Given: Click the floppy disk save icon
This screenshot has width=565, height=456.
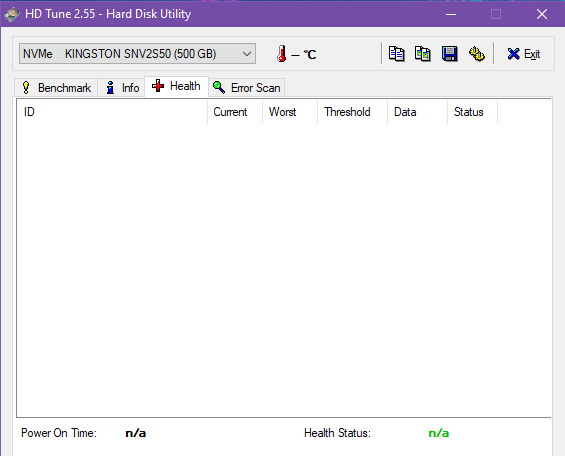Looking at the screenshot, I should pyautogui.click(x=449, y=54).
